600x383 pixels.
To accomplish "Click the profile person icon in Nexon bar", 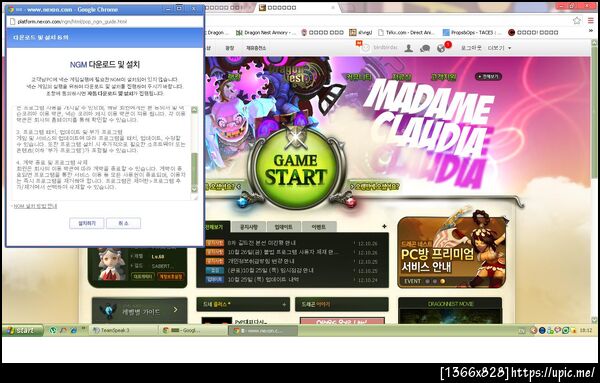I will [409, 48].
